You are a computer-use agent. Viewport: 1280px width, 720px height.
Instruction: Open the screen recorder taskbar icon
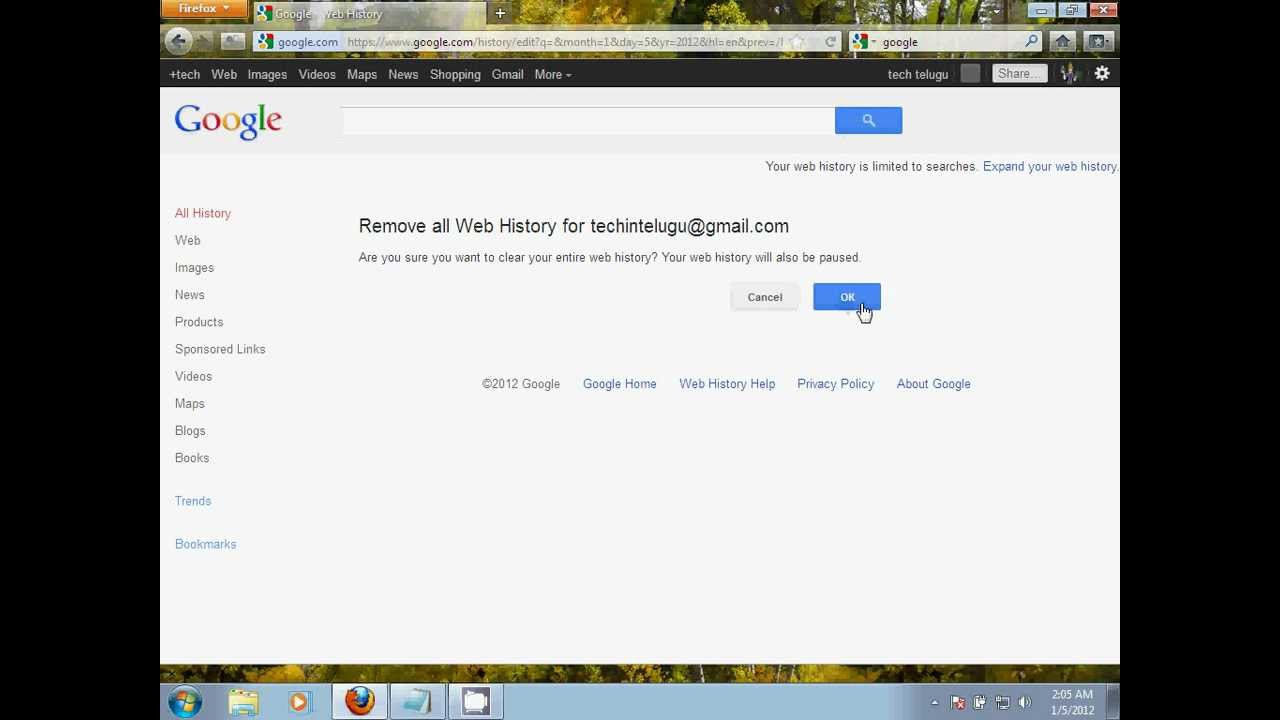pos(476,702)
